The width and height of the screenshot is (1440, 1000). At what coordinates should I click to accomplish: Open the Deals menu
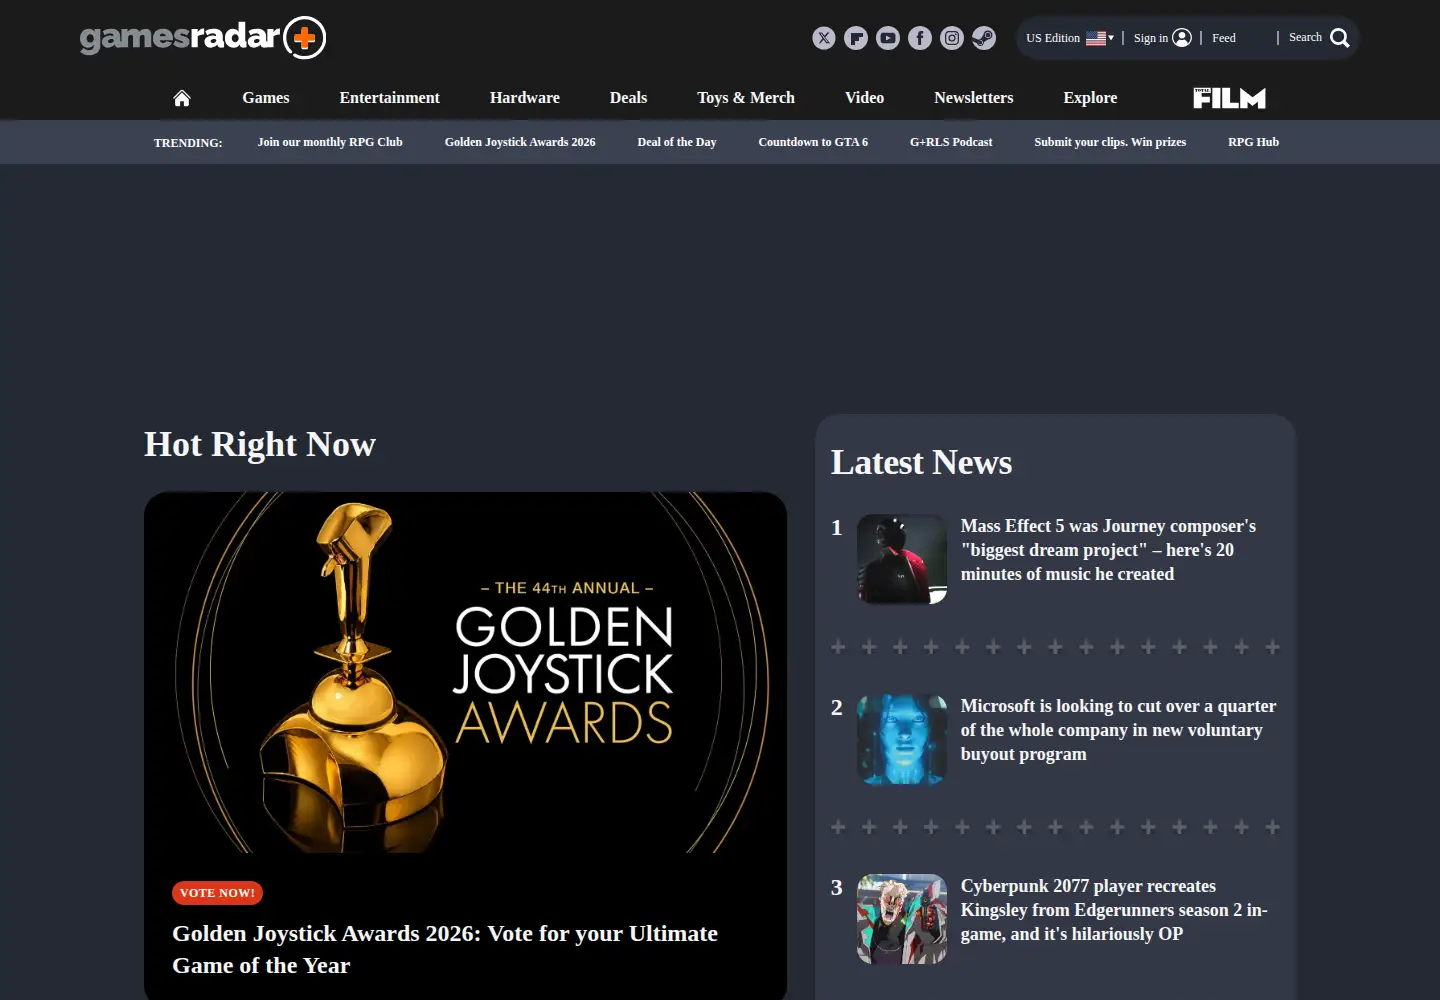pyautogui.click(x=628, y=98)
